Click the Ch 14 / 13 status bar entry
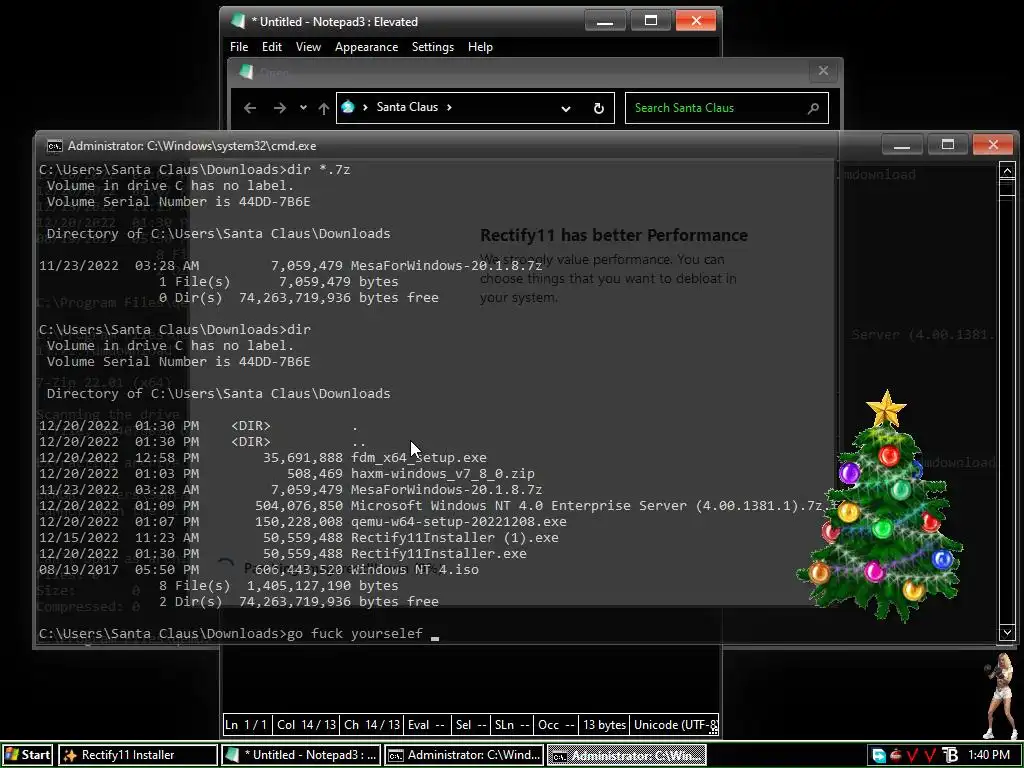This screenshot has width=1024, height=768. [372, 725]
